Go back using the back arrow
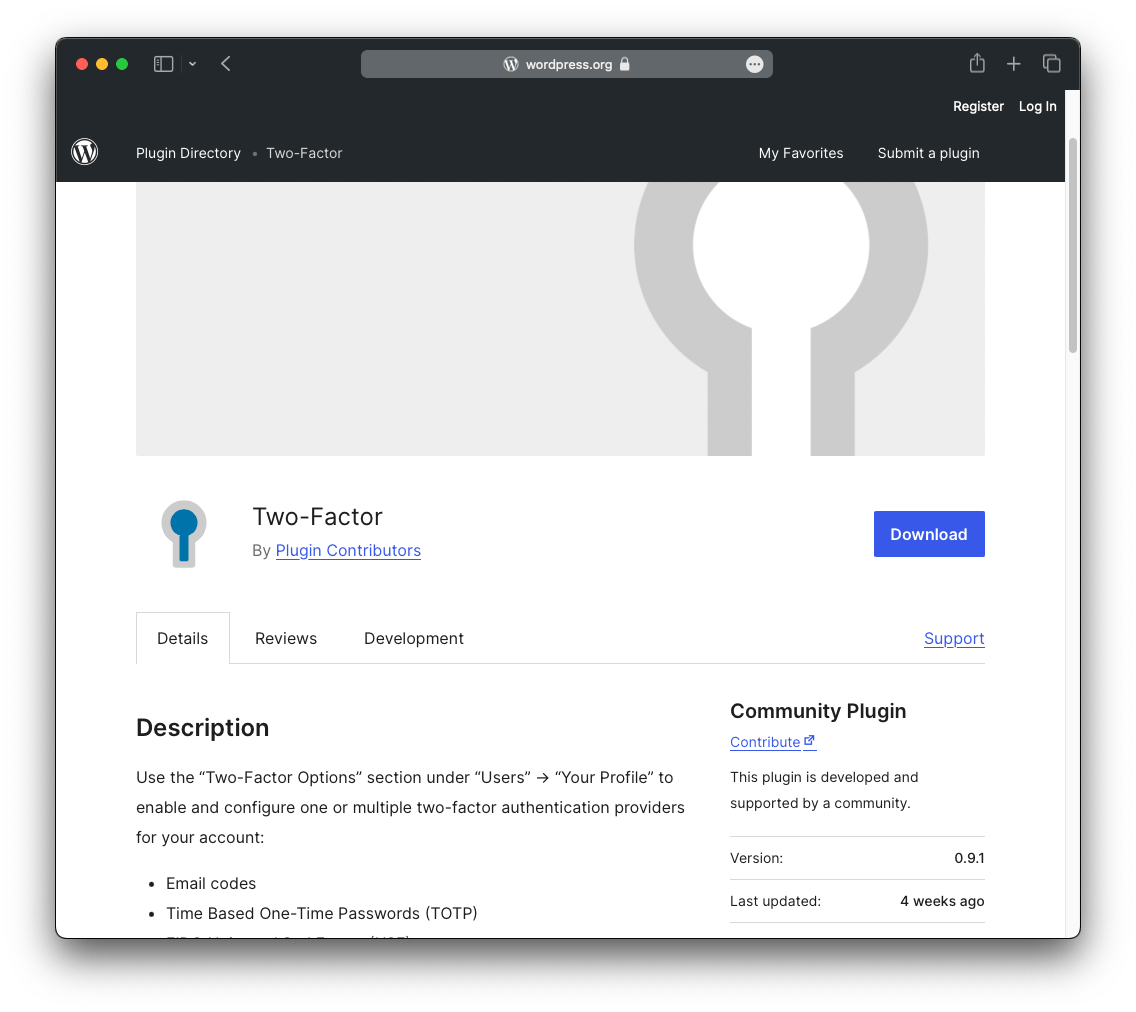Screen dimensions: 1136x1012 point(225,63)
